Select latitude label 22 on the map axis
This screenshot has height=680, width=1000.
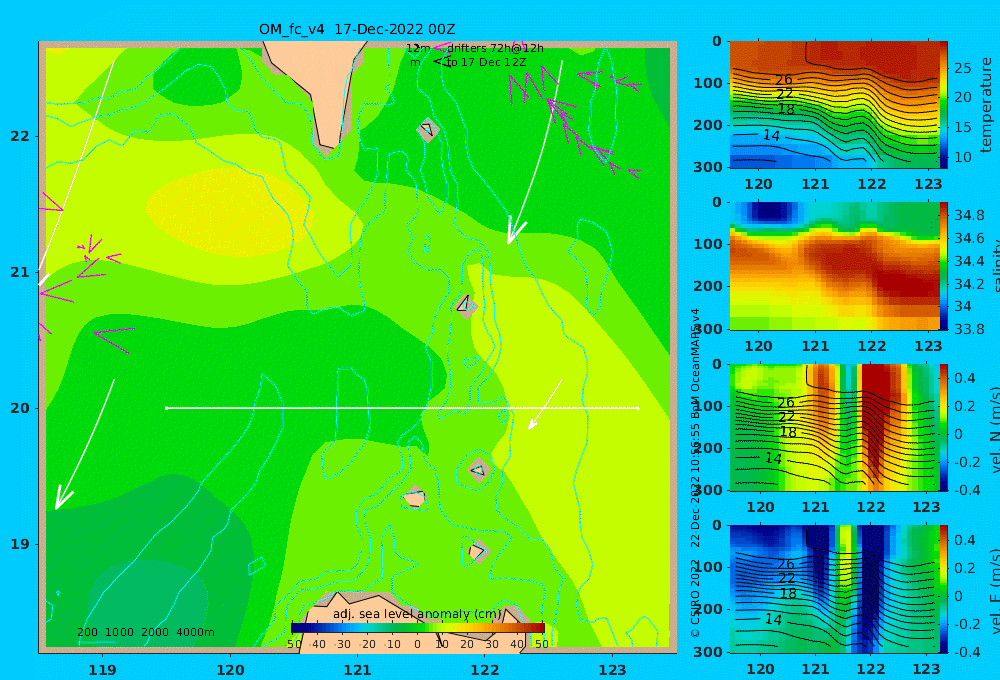pyautogui.click(x=20, y=136)
